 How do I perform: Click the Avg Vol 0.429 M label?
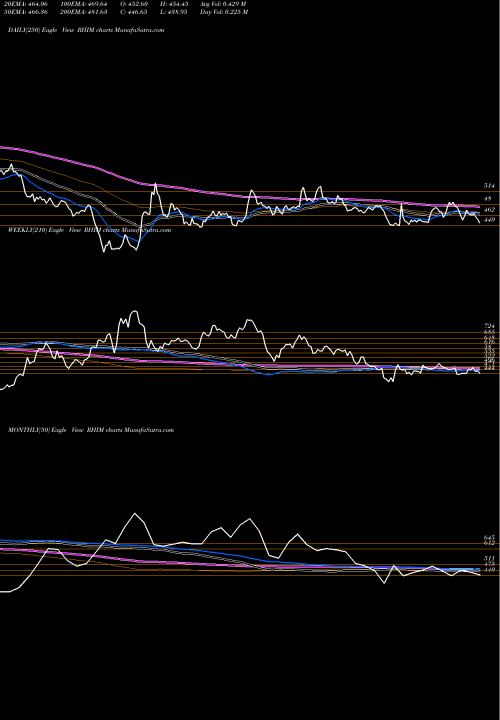click(x=224, y=4)
